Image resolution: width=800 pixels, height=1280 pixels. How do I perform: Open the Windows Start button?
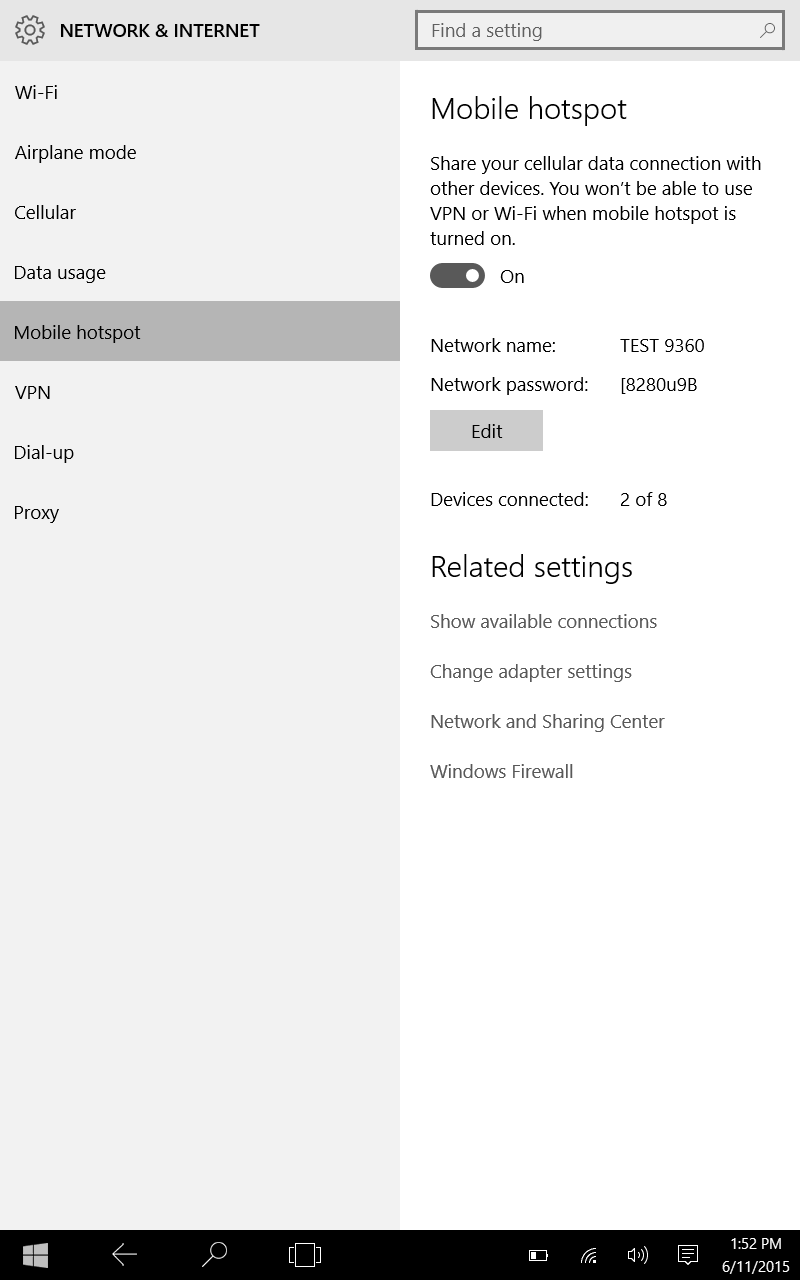coord(36,1255)
